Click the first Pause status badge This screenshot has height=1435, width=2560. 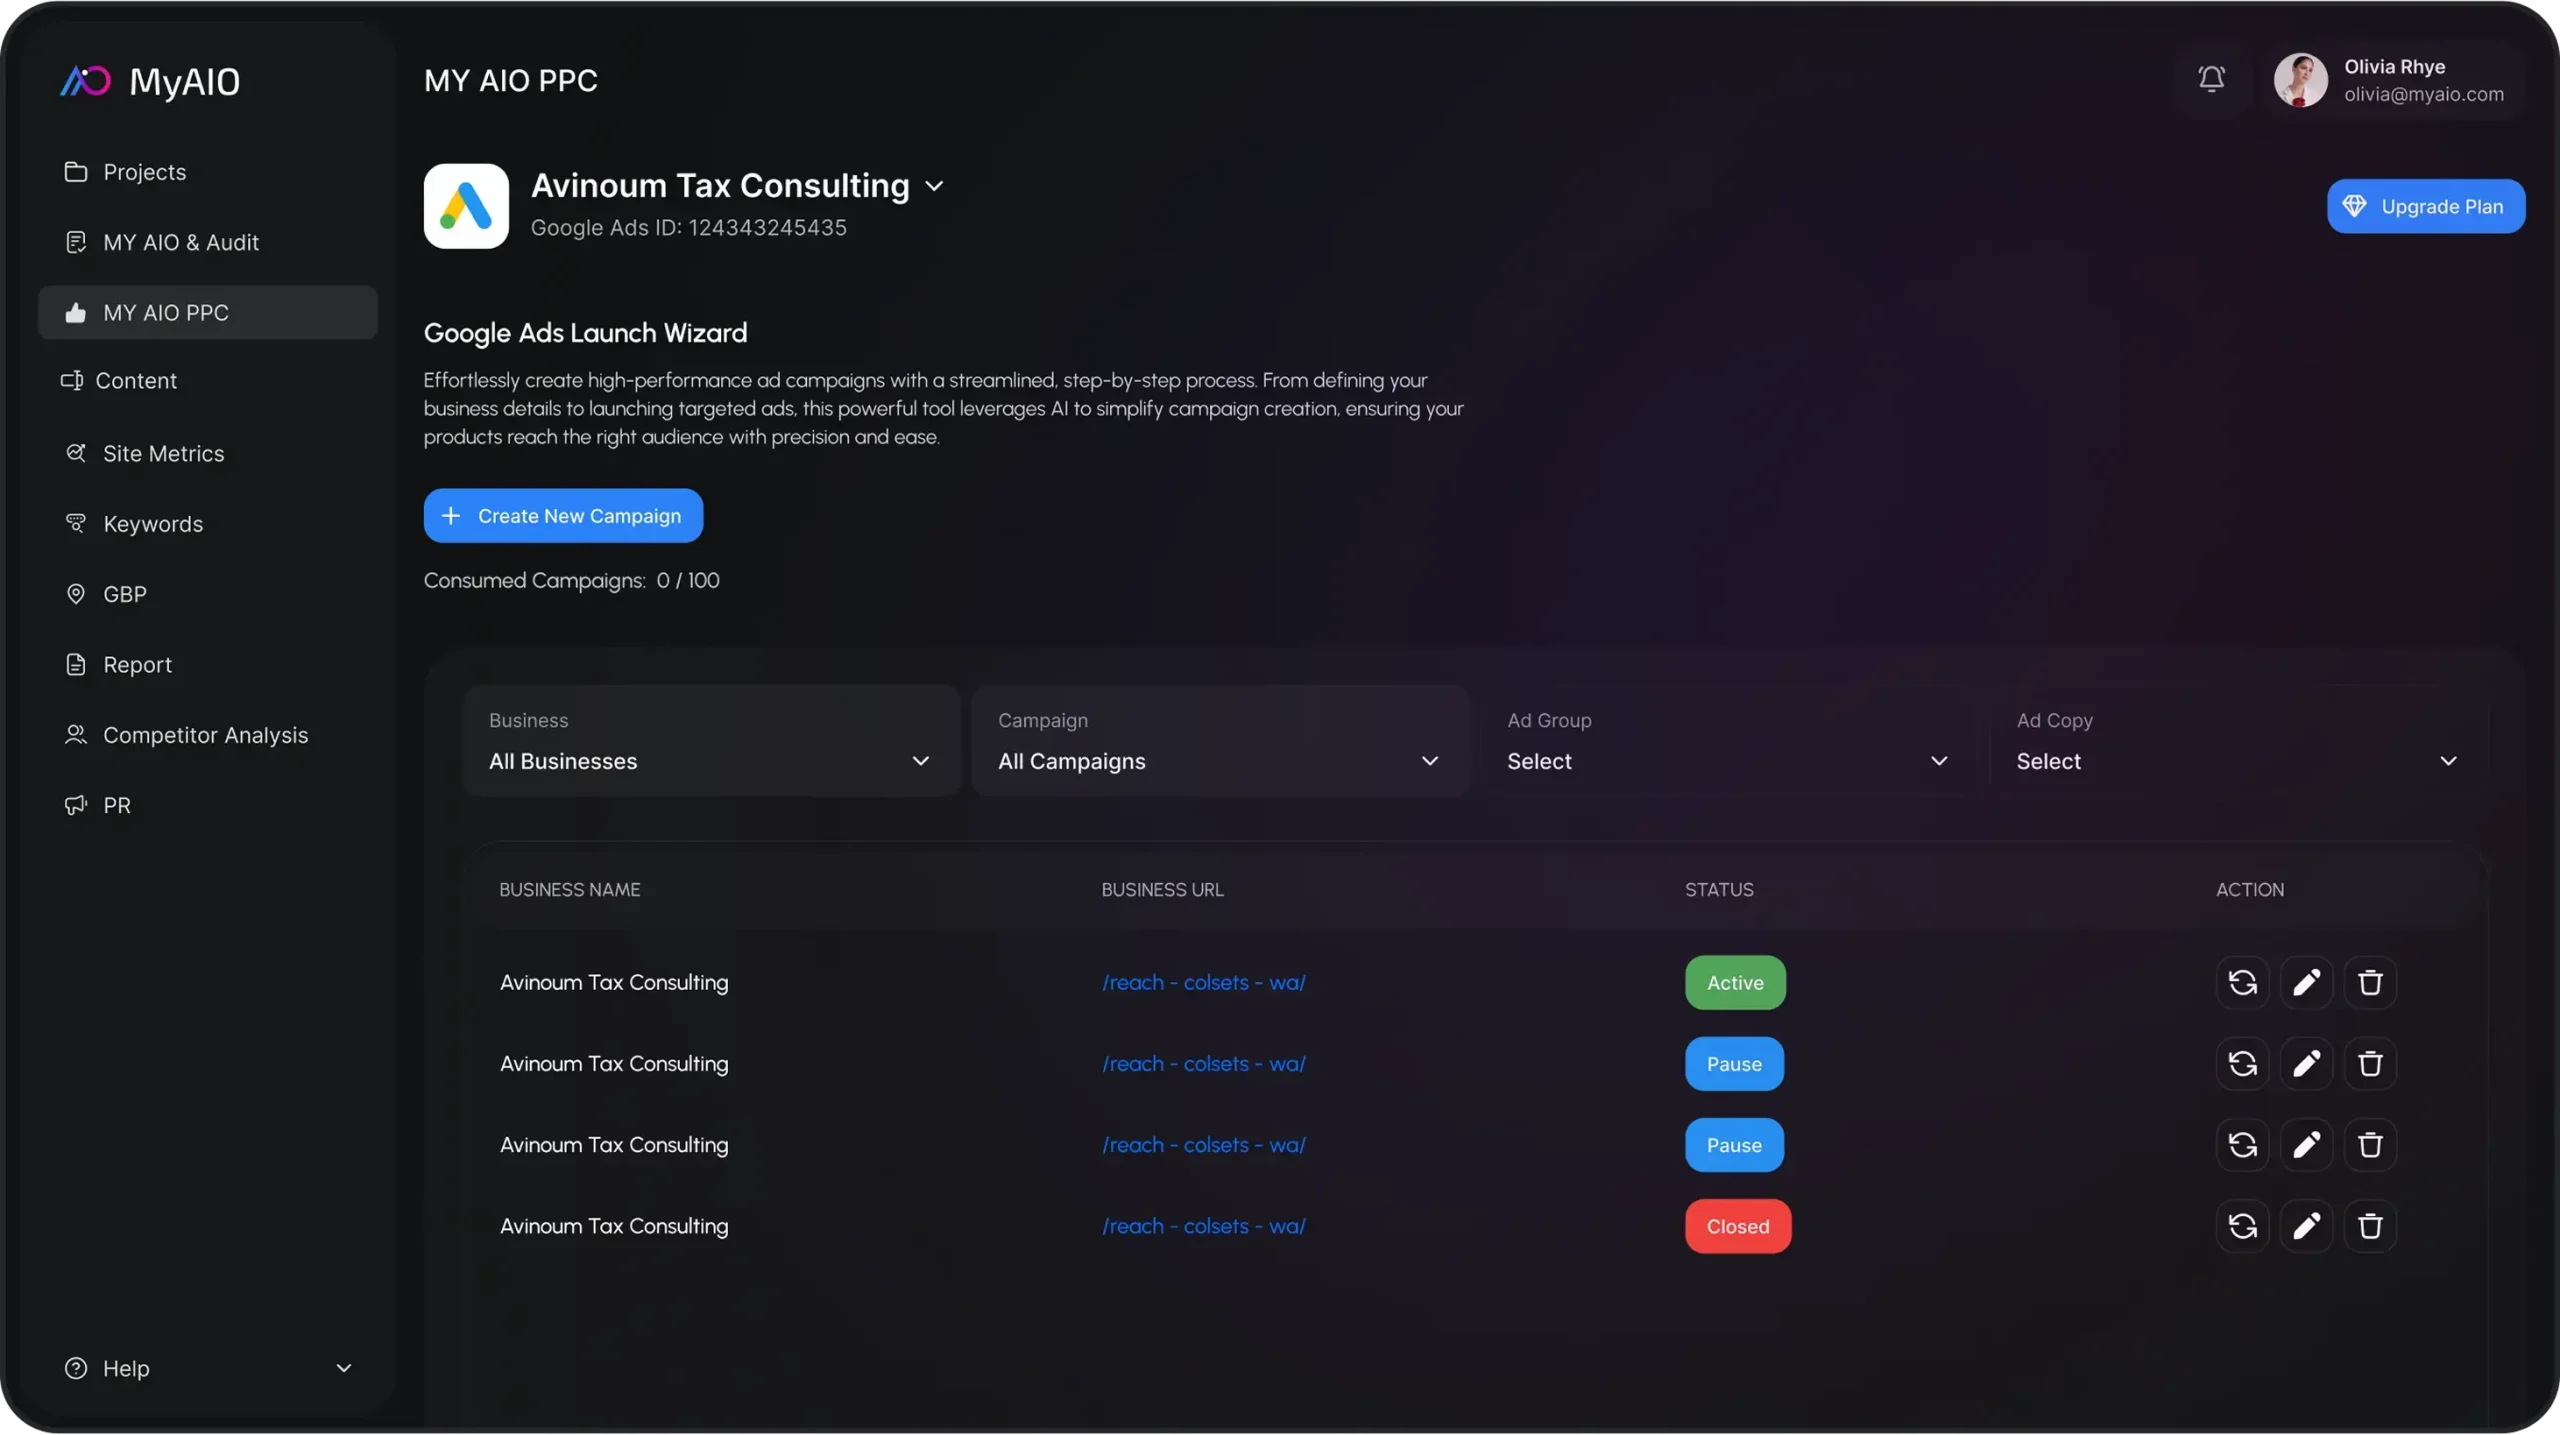pyautogui.click(x=1734, y=1064)
